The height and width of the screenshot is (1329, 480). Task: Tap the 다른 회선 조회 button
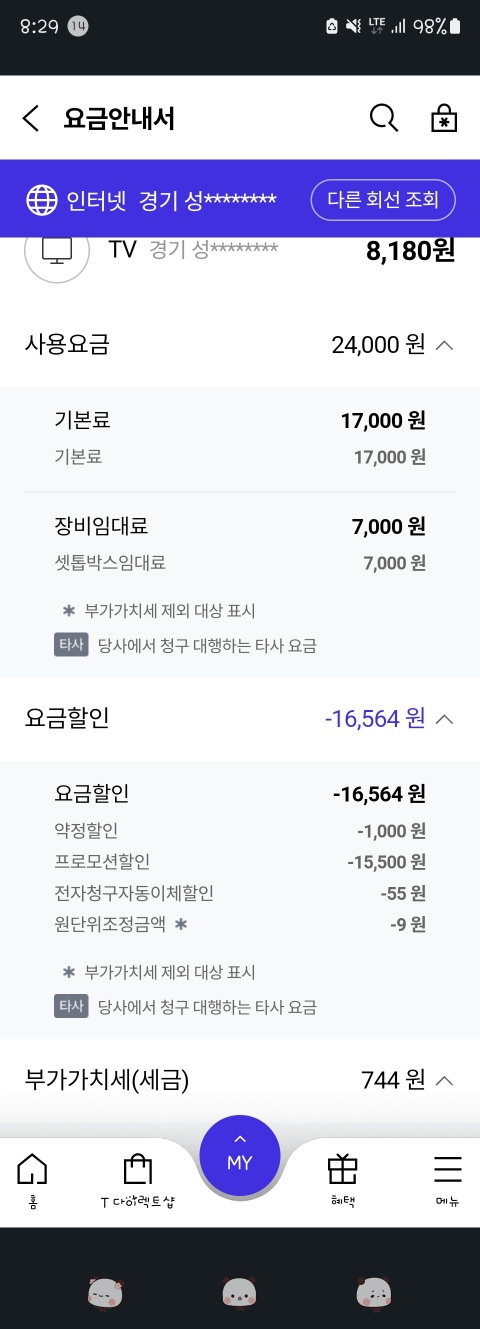click(383, 200)
